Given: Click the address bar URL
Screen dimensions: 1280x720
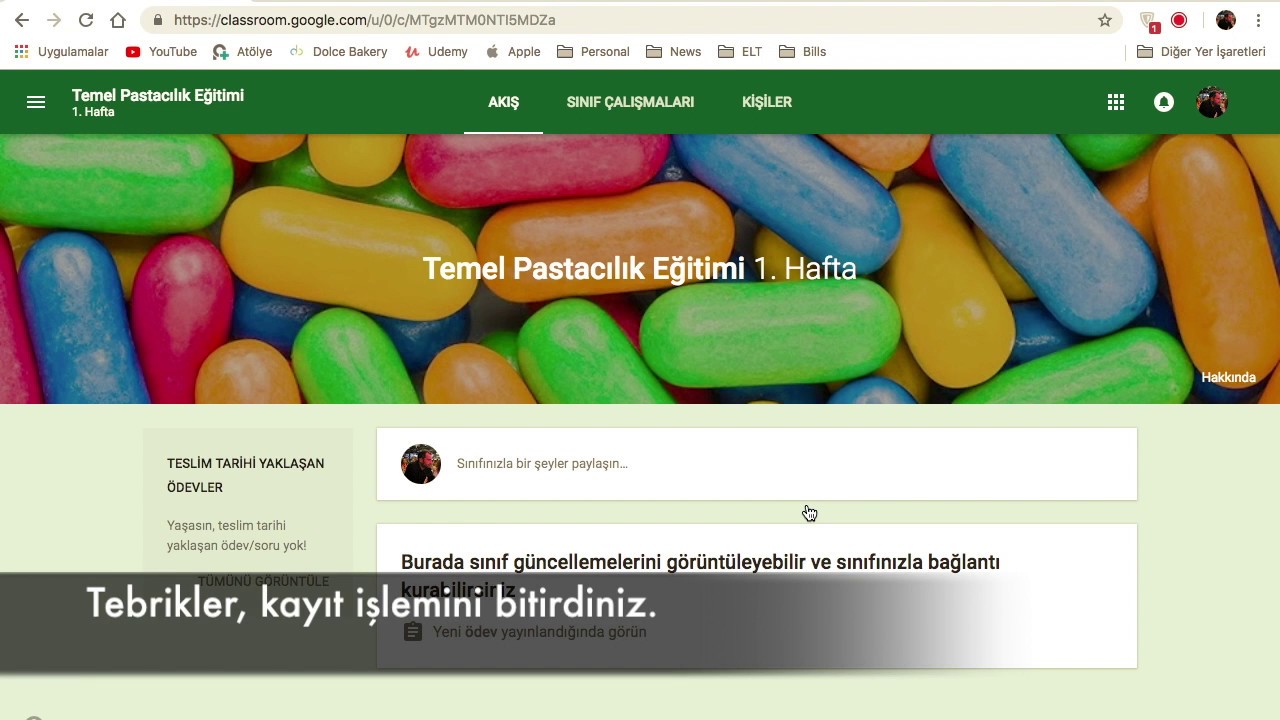Looking at the screenshot, I should click(364, 20).
